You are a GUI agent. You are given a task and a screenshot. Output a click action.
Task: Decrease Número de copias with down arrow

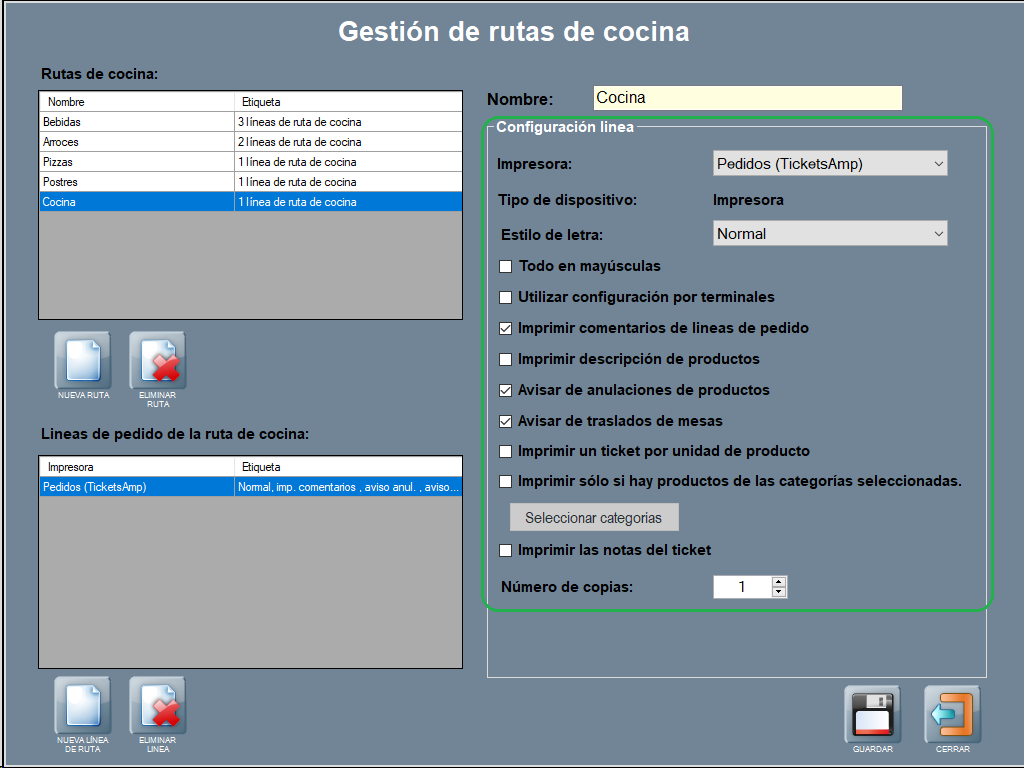tap(779, 592)
